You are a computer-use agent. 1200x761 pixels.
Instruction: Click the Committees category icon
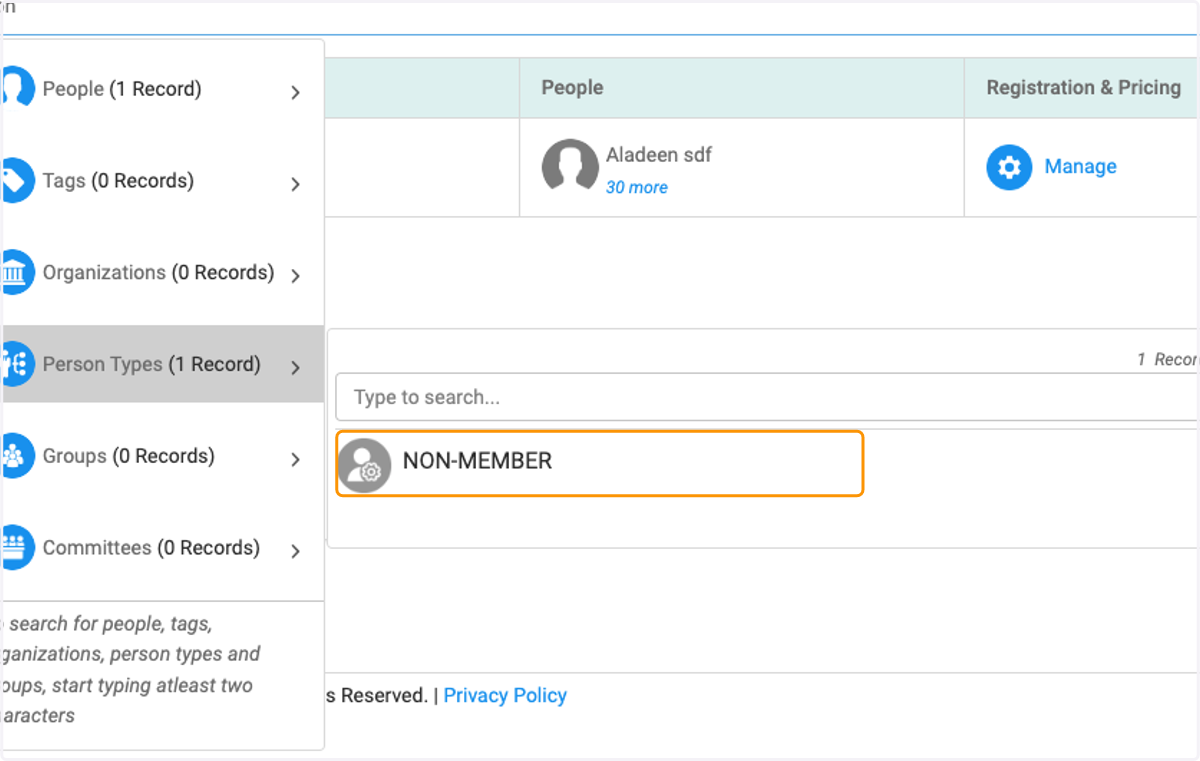(x=17, y=548)
